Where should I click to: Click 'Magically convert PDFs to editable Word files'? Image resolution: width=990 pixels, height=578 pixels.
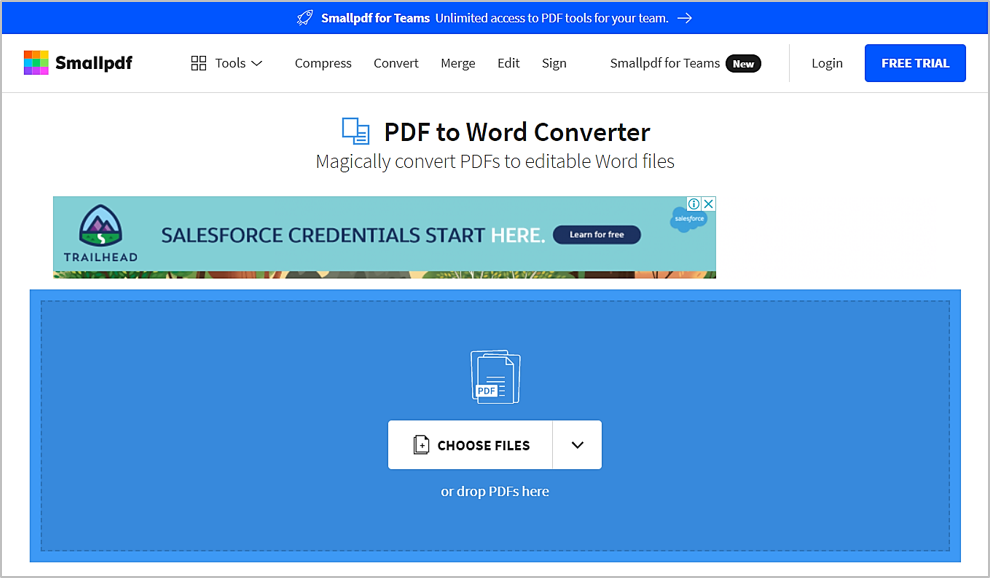point(495,162)
